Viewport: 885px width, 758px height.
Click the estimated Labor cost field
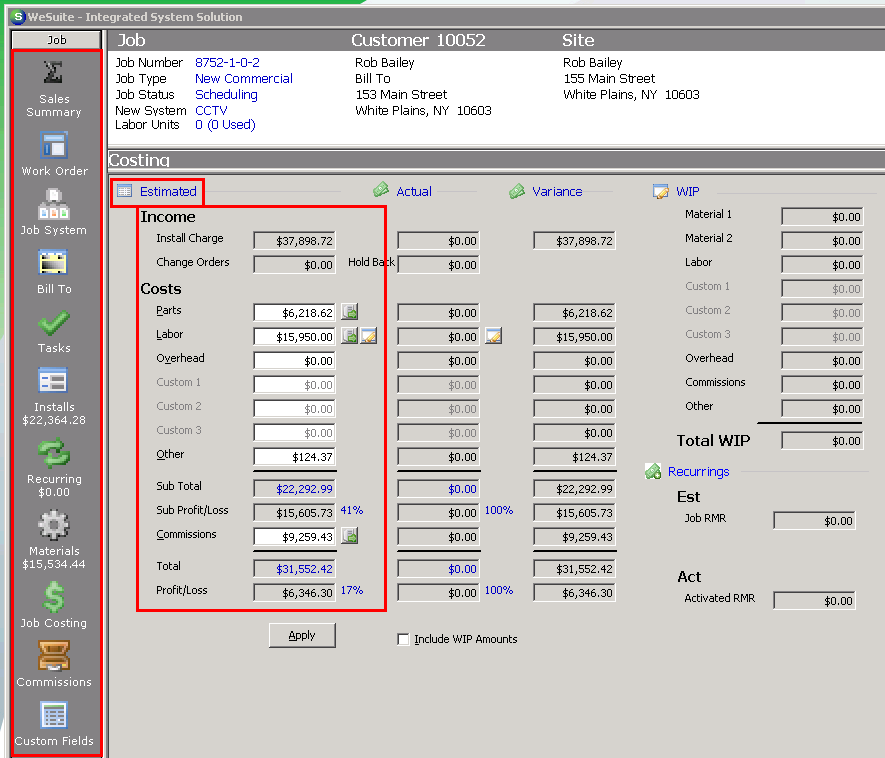[295, 337]
